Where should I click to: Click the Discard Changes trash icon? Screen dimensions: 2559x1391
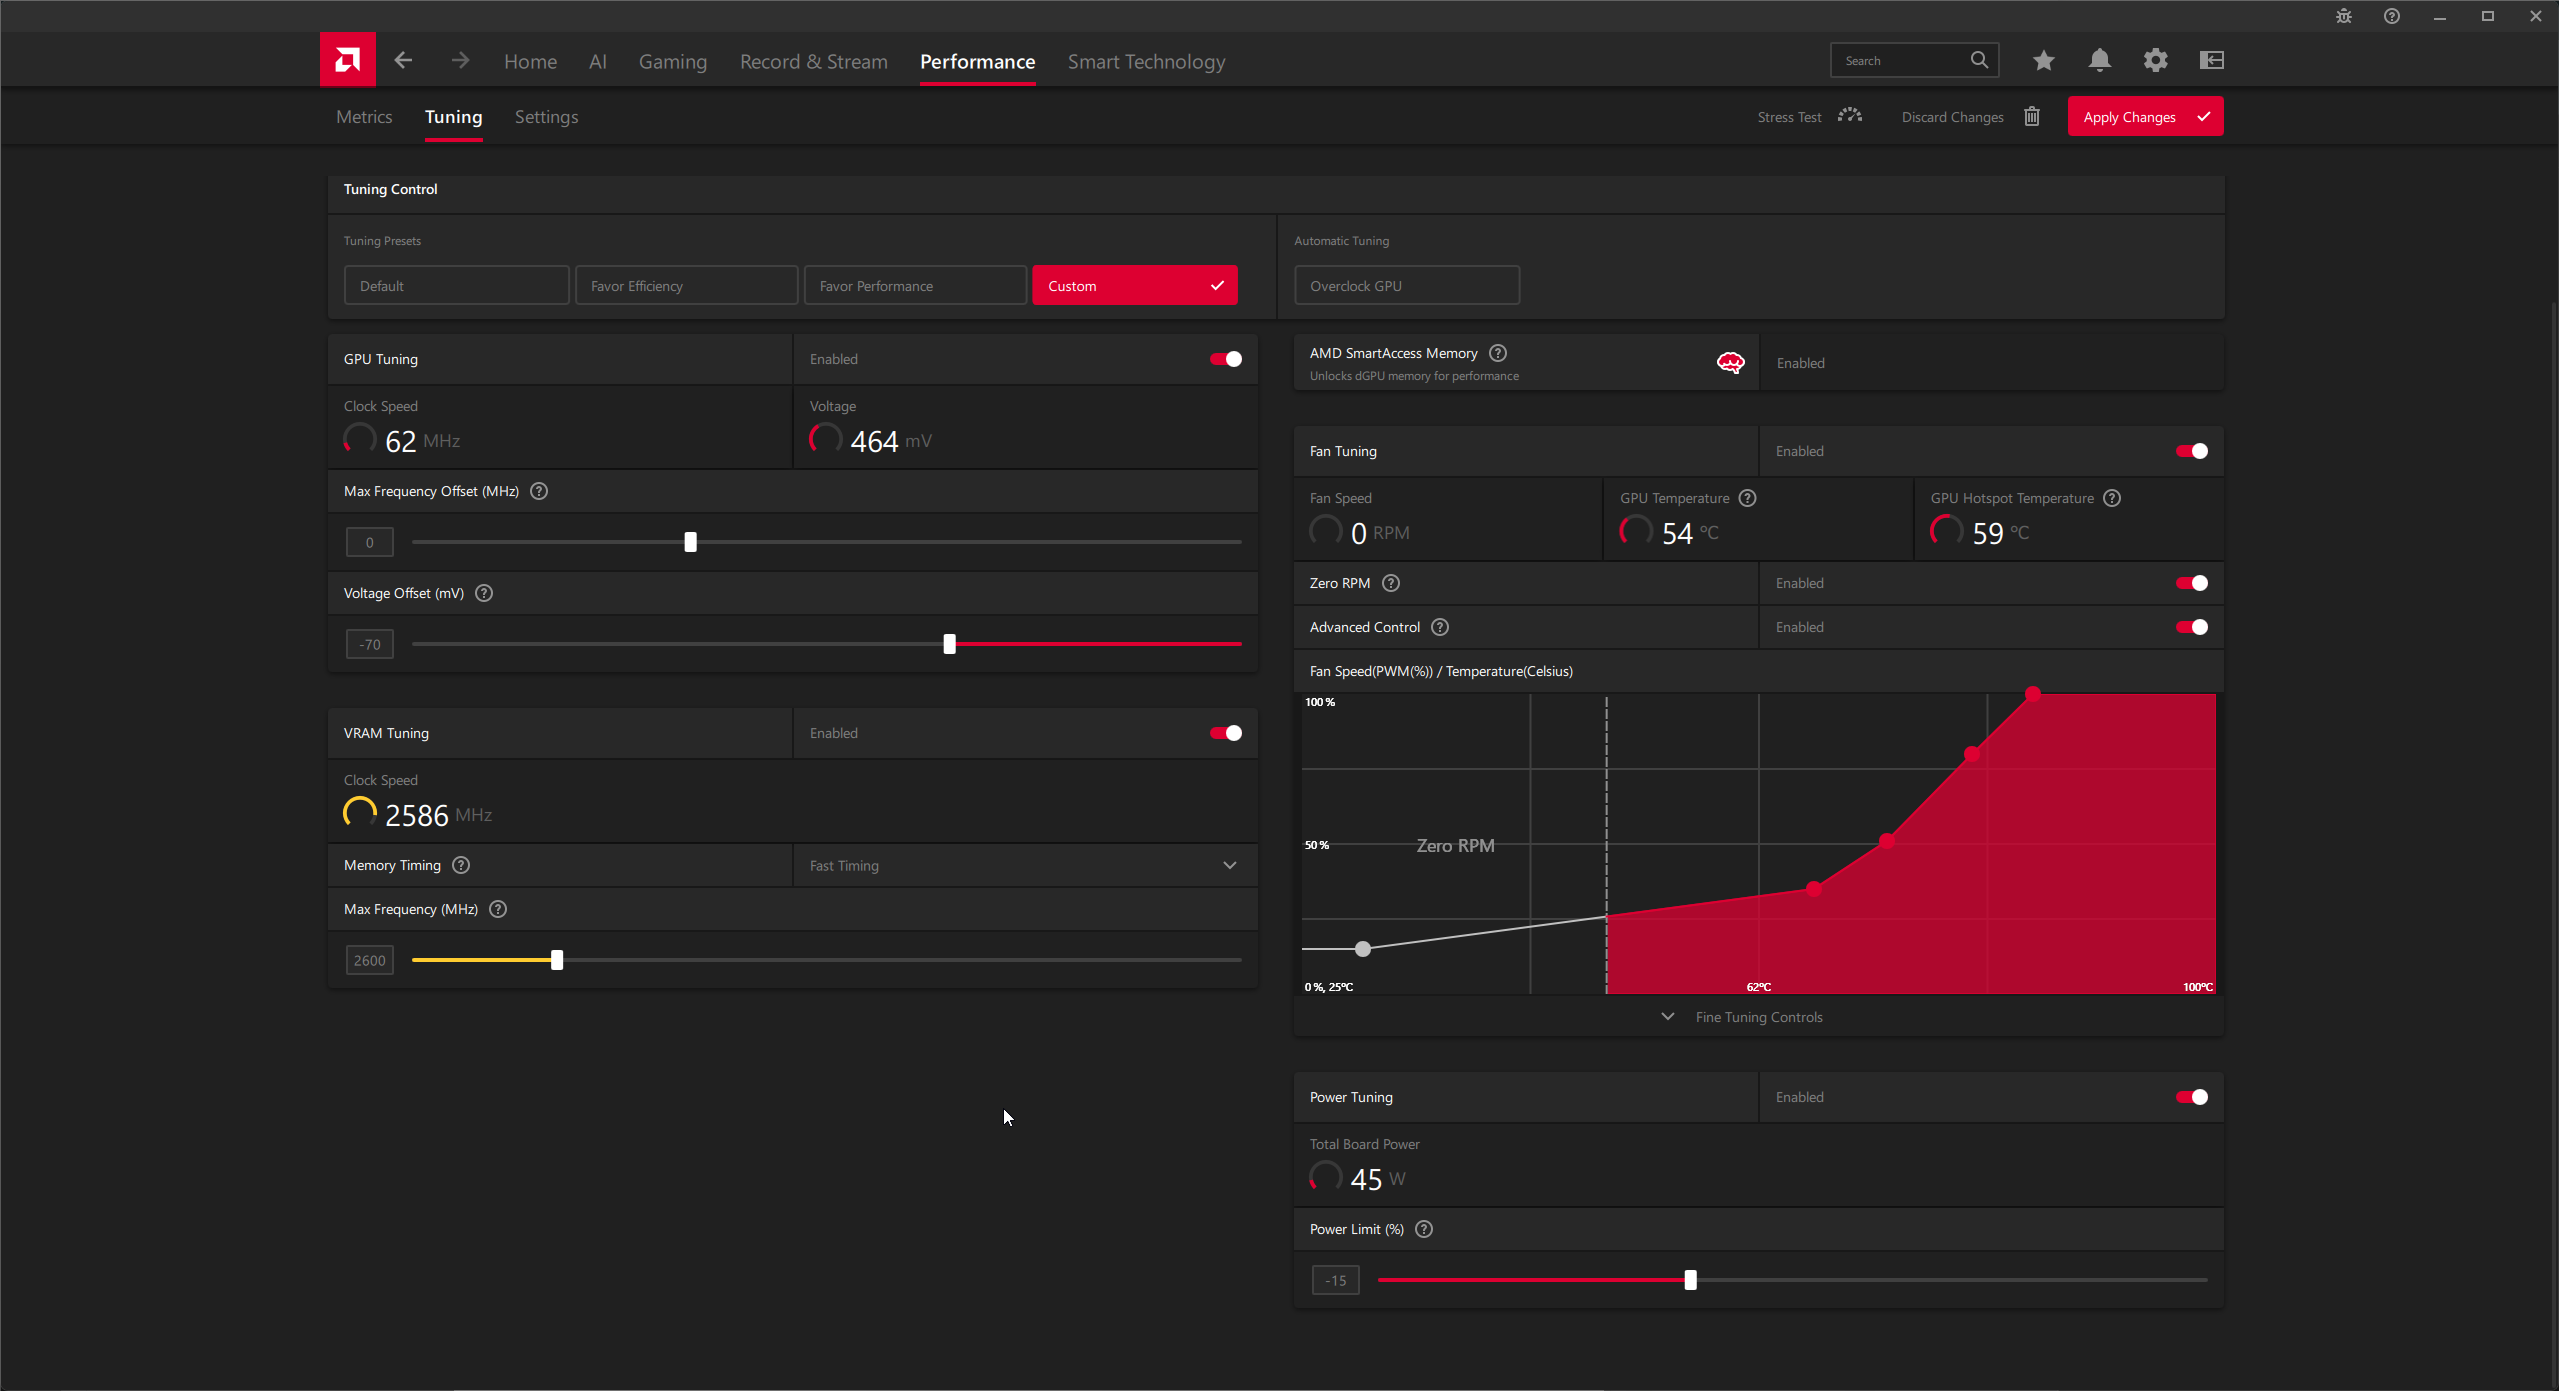tap(2031, 117)
